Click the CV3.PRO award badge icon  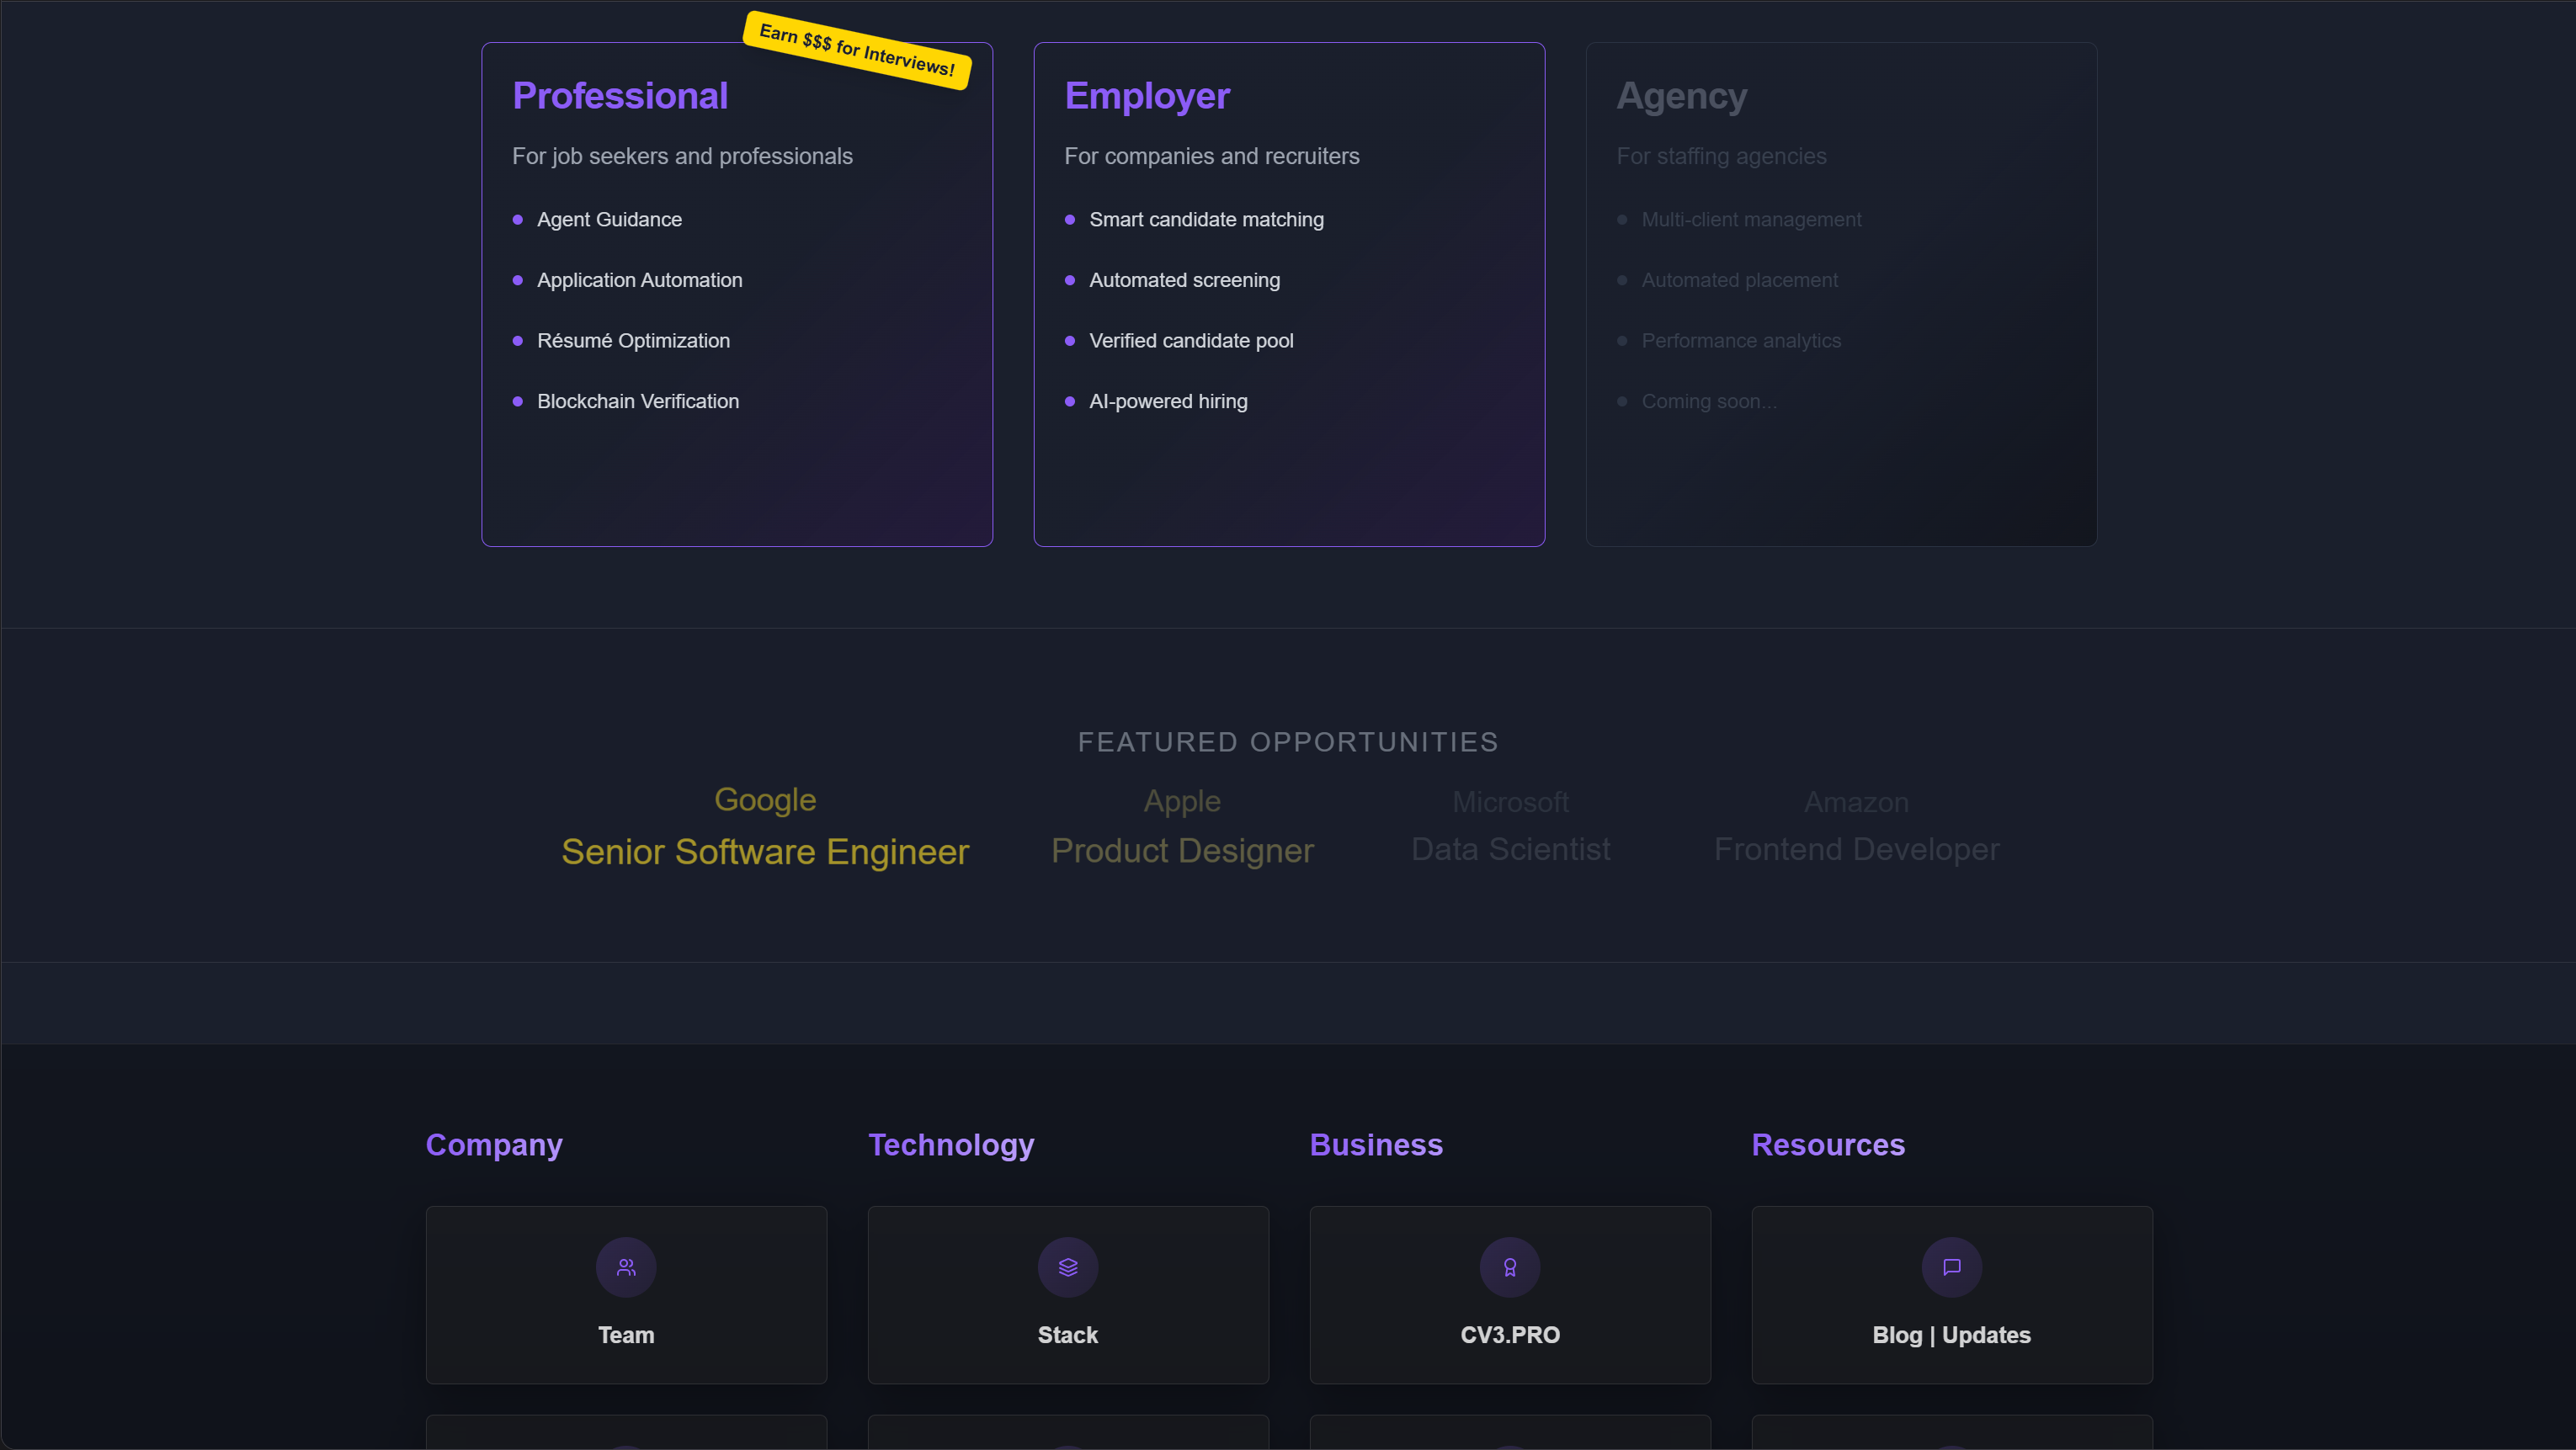coord(1510,1267)
